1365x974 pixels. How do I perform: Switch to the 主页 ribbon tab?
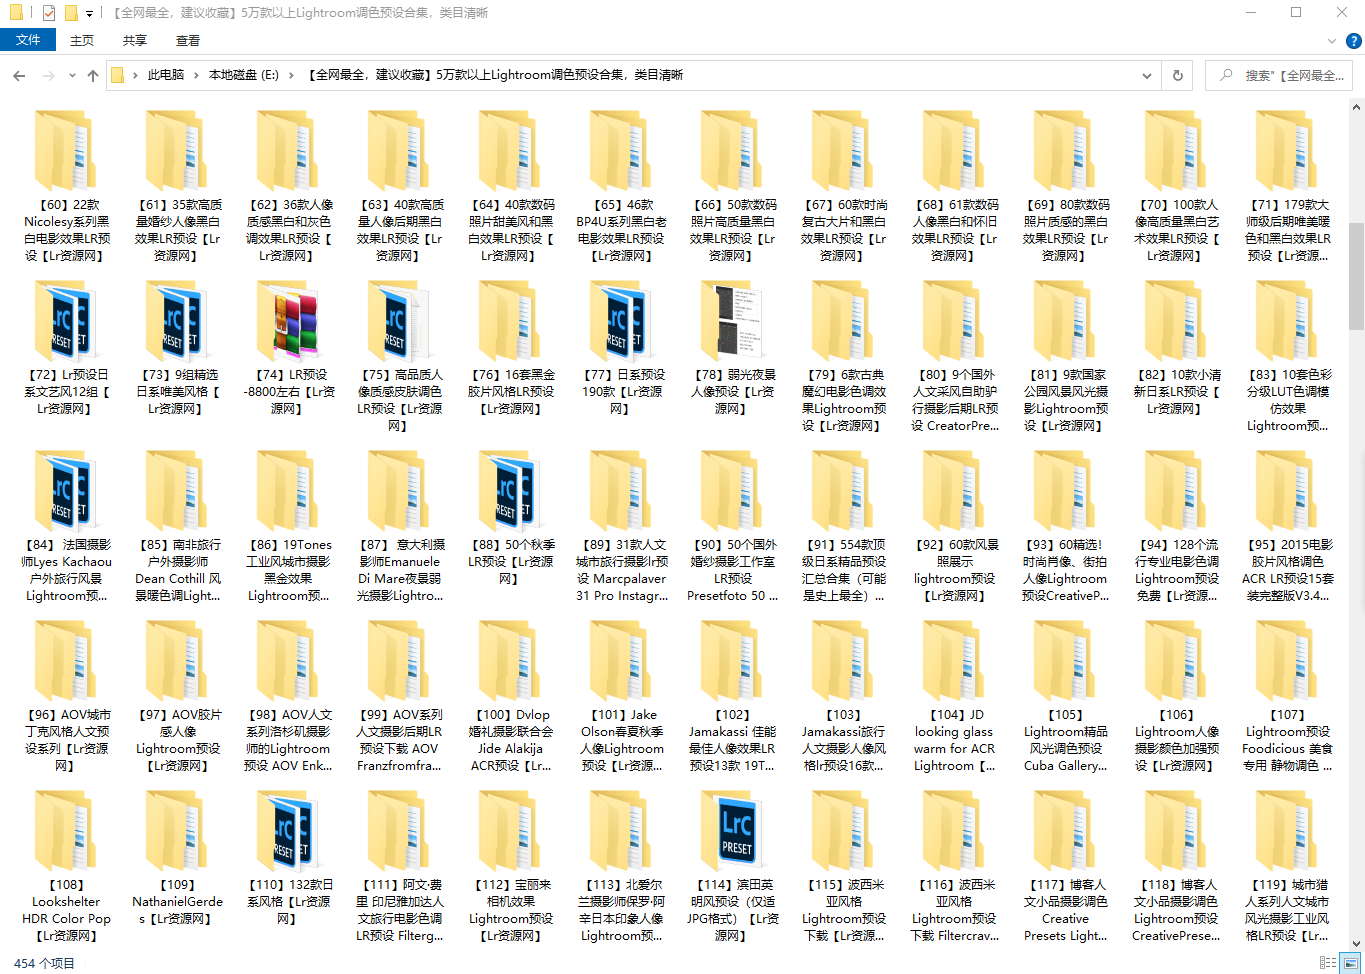coord(82,40)
